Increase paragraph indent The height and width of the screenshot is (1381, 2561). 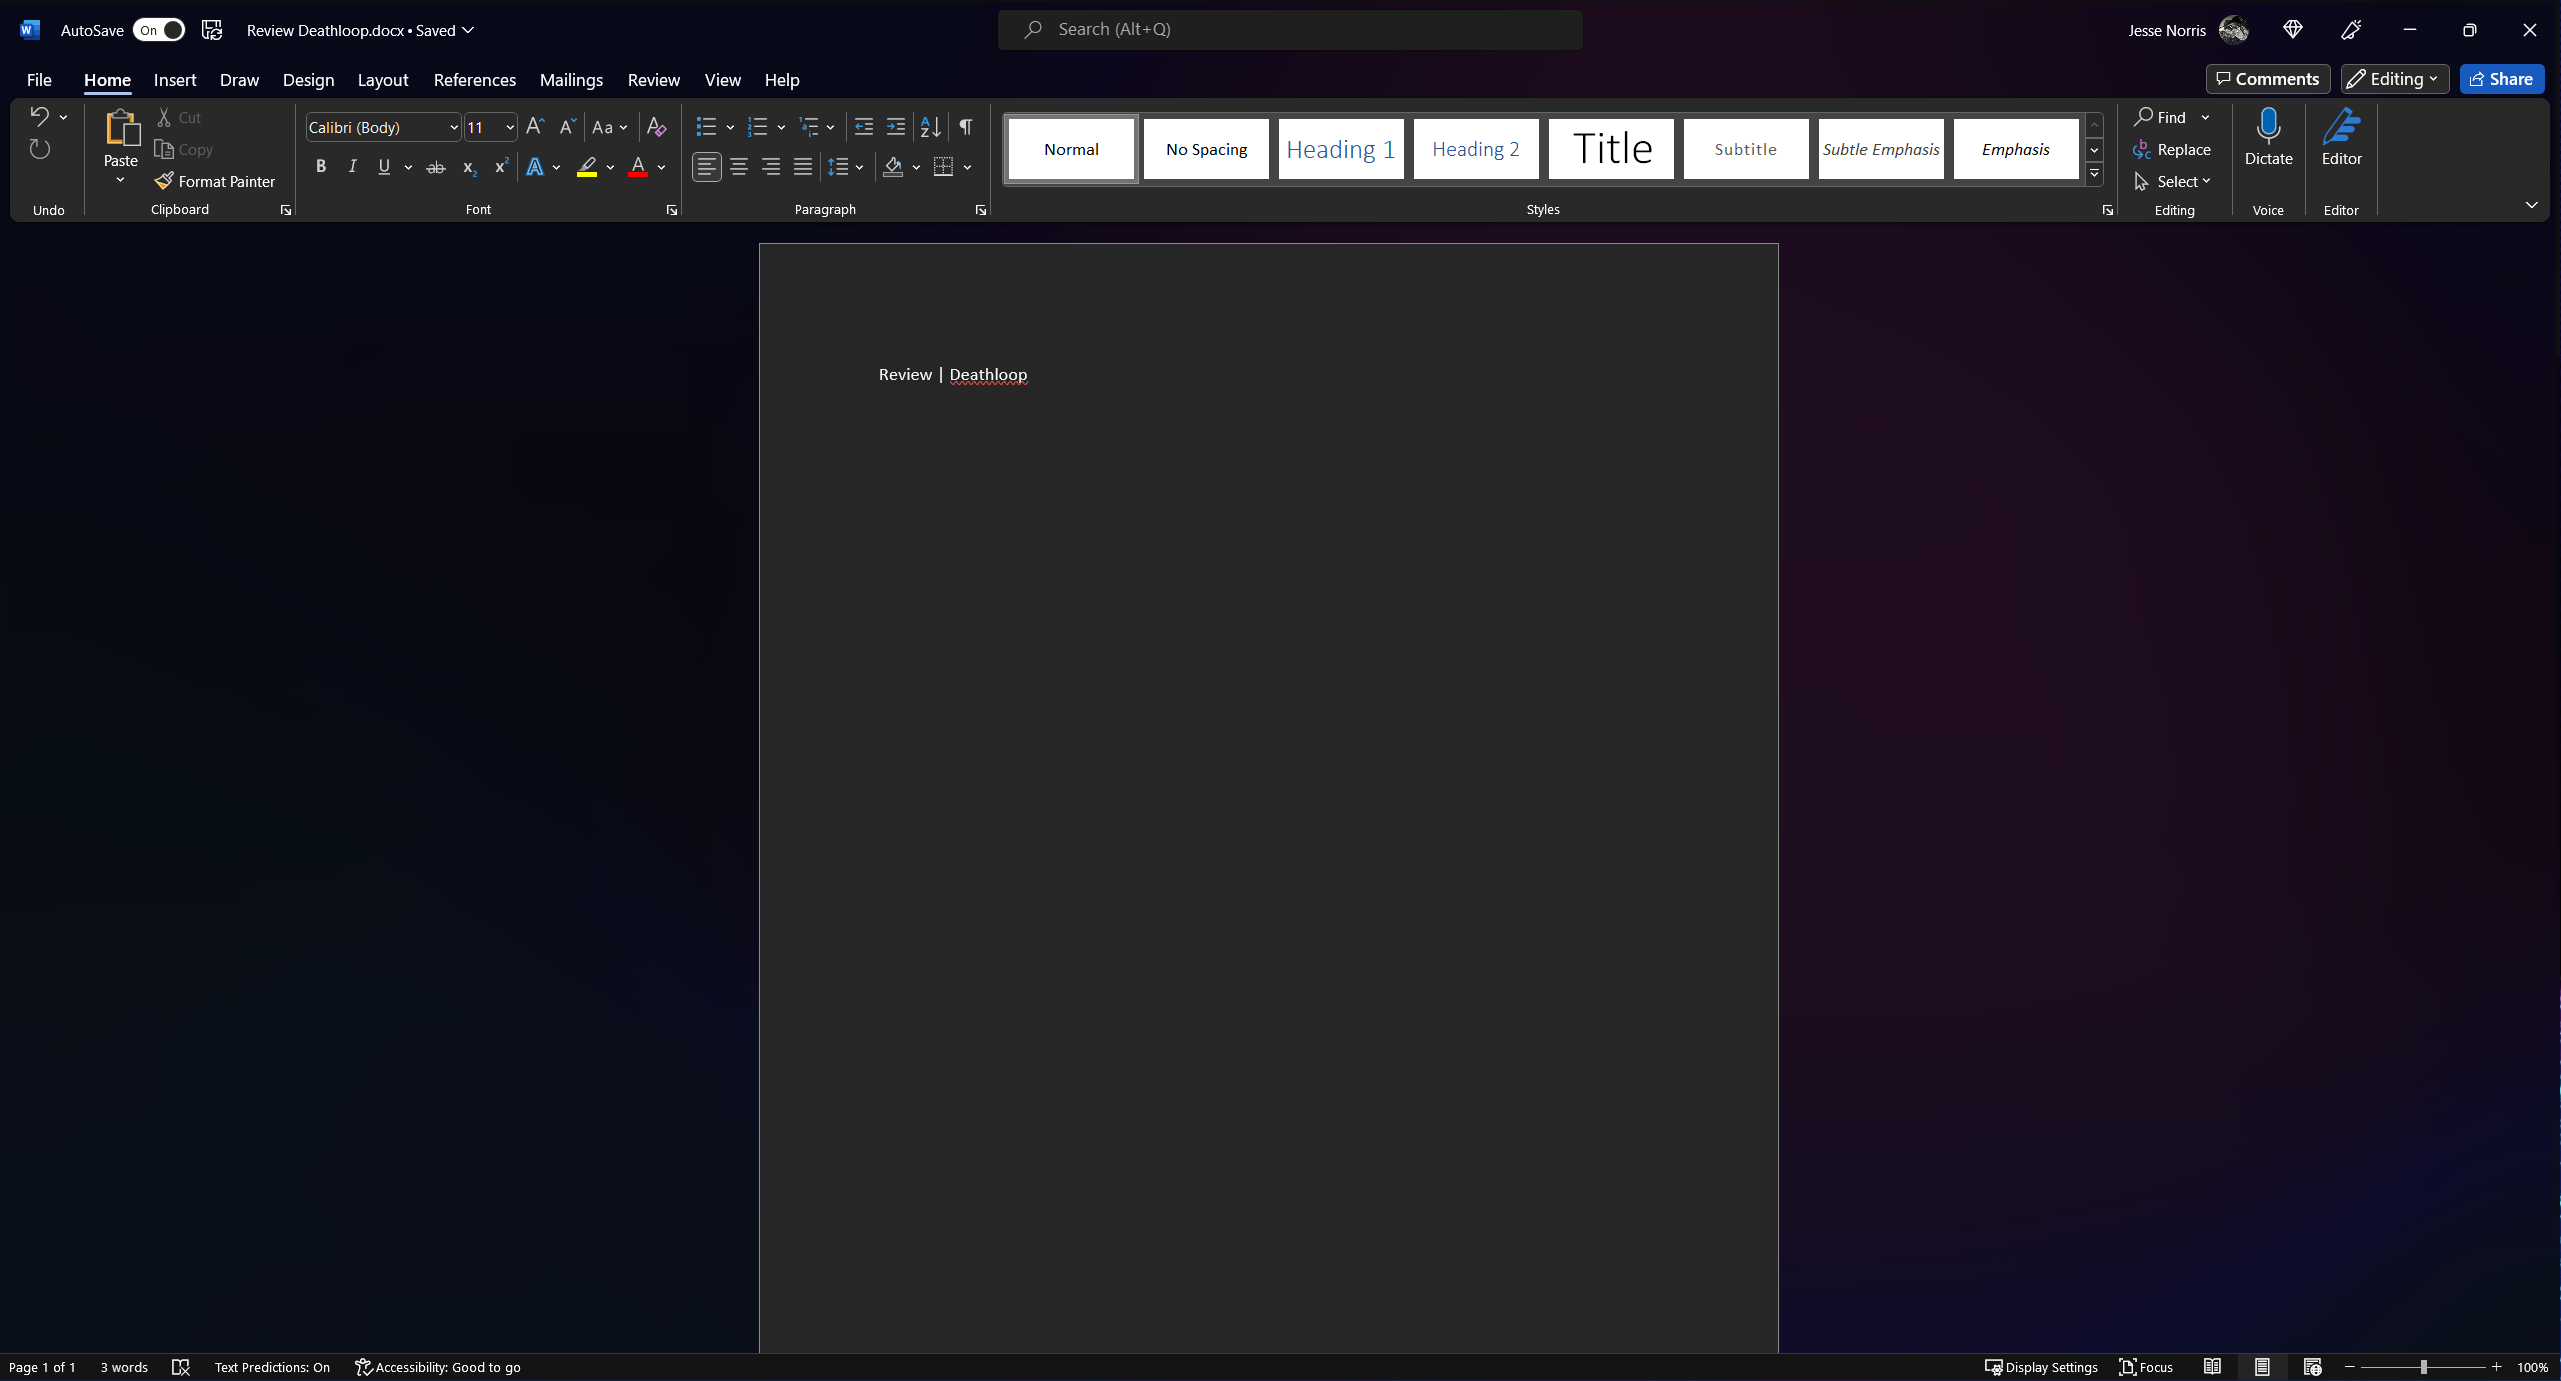pyautogui.click(x=896, y=127)
